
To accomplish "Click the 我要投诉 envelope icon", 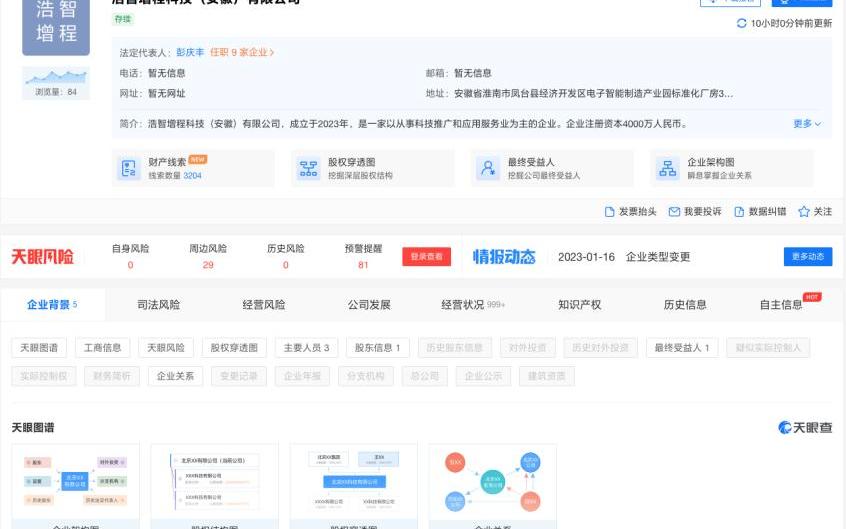I will 674,212.
